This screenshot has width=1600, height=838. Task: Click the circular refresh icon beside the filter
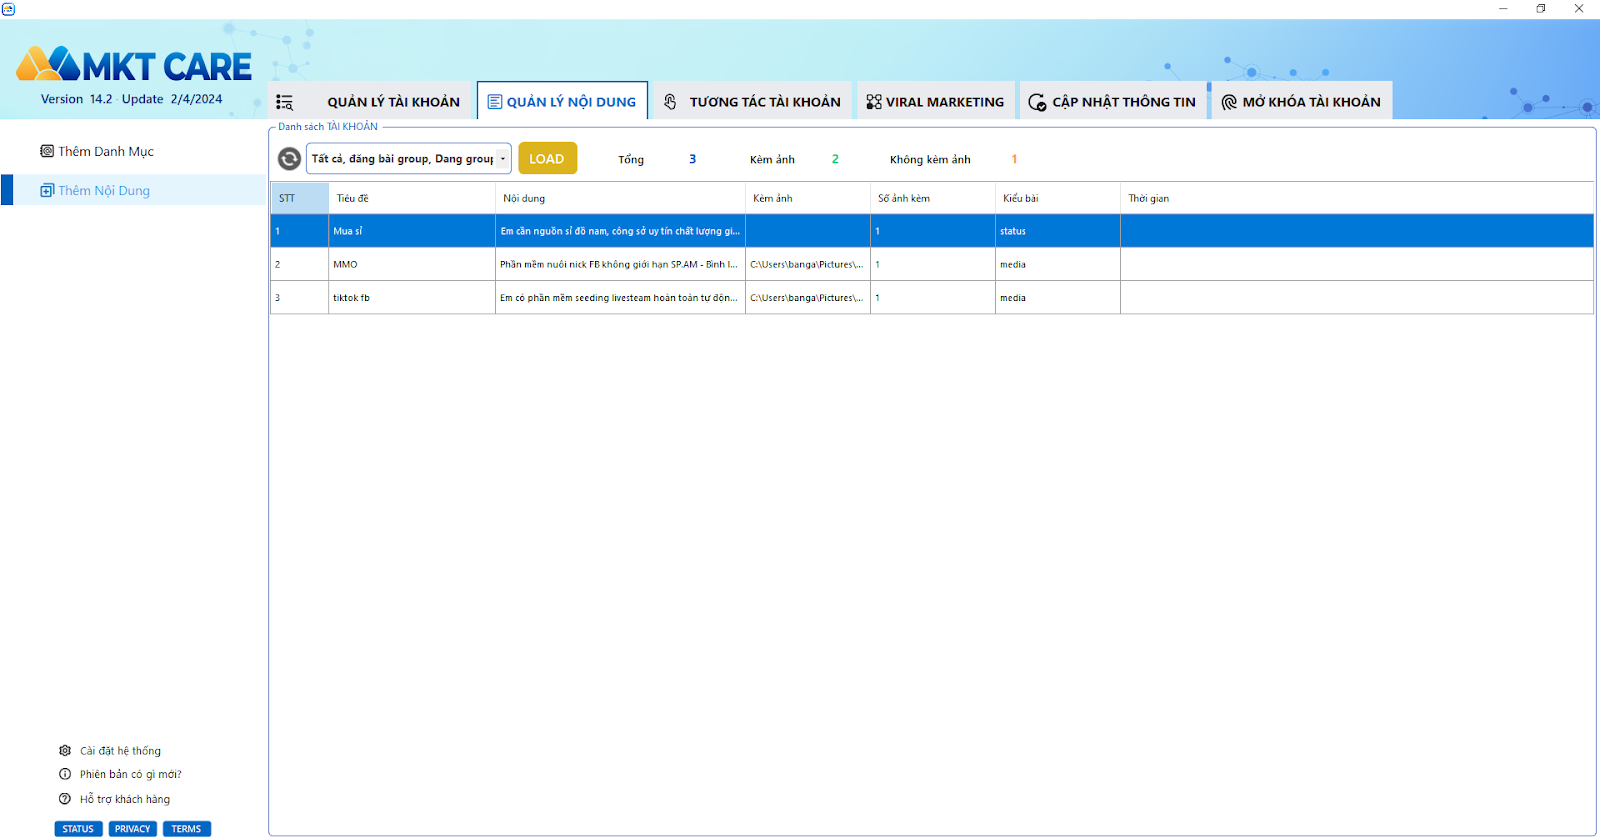289,159
